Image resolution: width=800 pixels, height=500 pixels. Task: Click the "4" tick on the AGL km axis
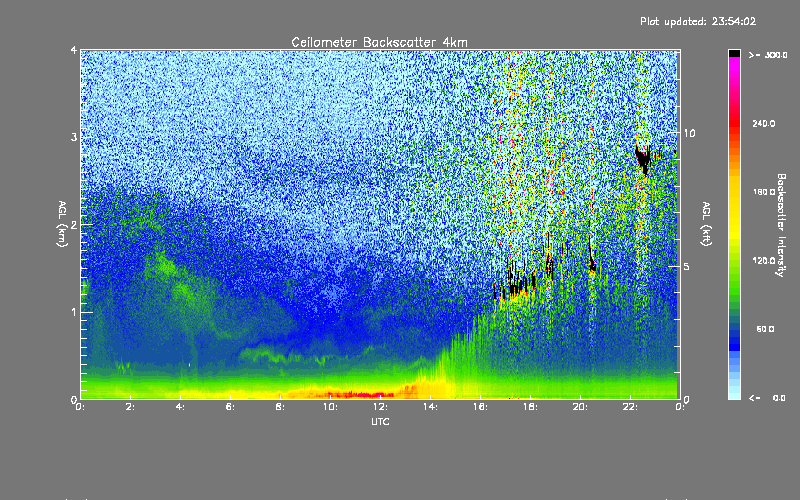(74, 50)
